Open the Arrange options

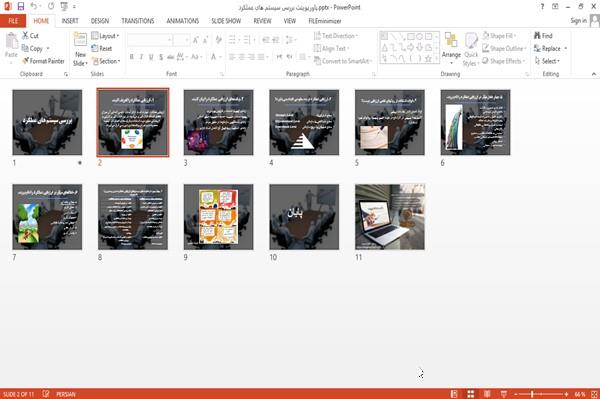(451, 49)
